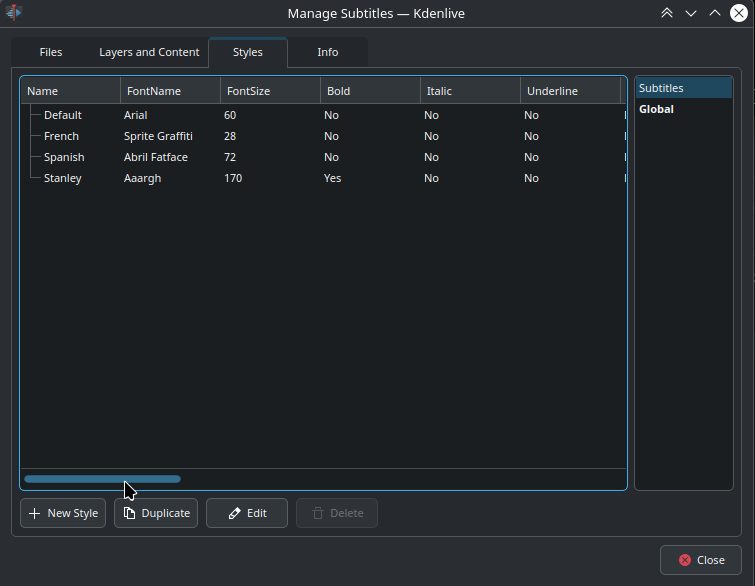Select the French style row

[x=61, y=136]
